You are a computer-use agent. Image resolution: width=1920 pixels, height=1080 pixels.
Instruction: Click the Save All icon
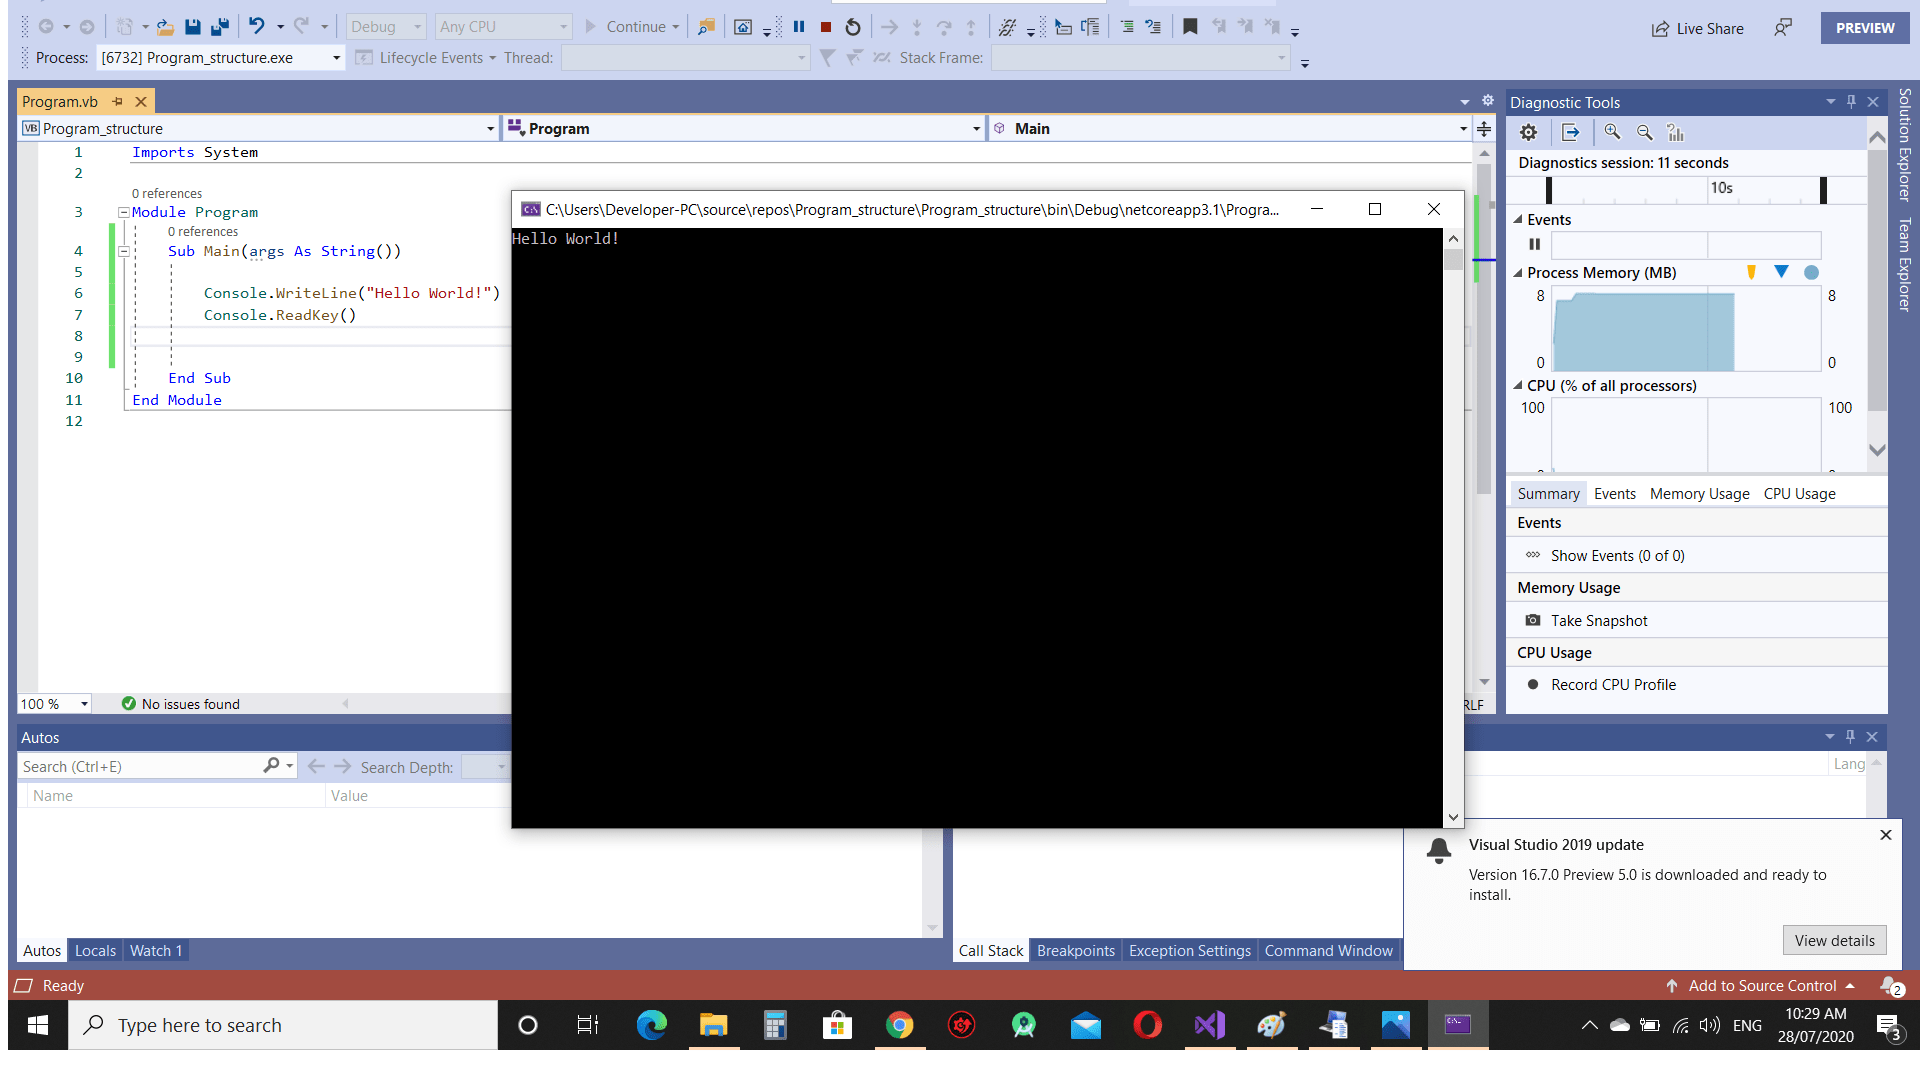(x=220, y=27)
